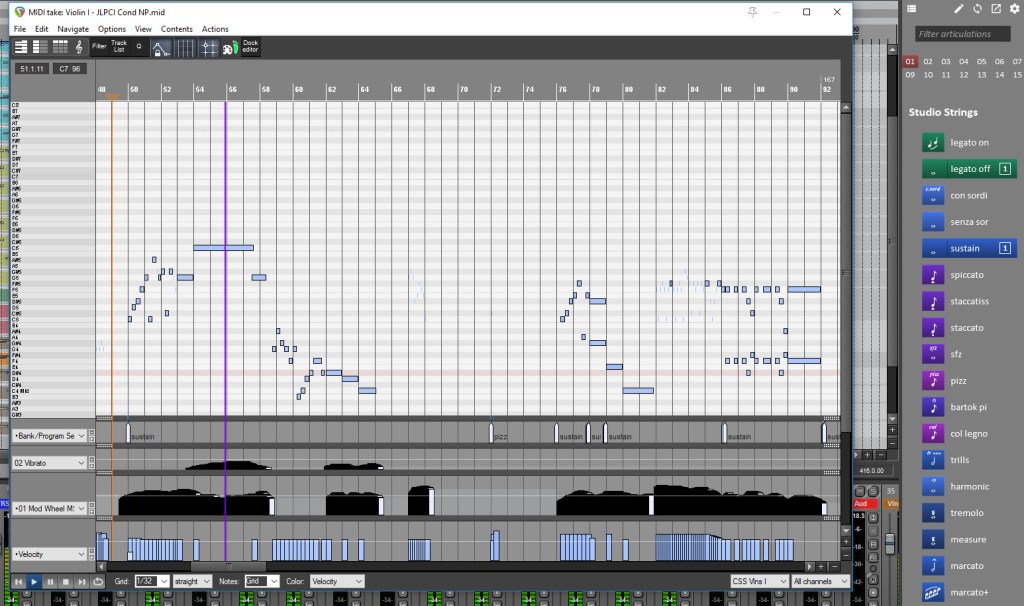Choose the tremolo articulation icon

click(x=932, y=513)
